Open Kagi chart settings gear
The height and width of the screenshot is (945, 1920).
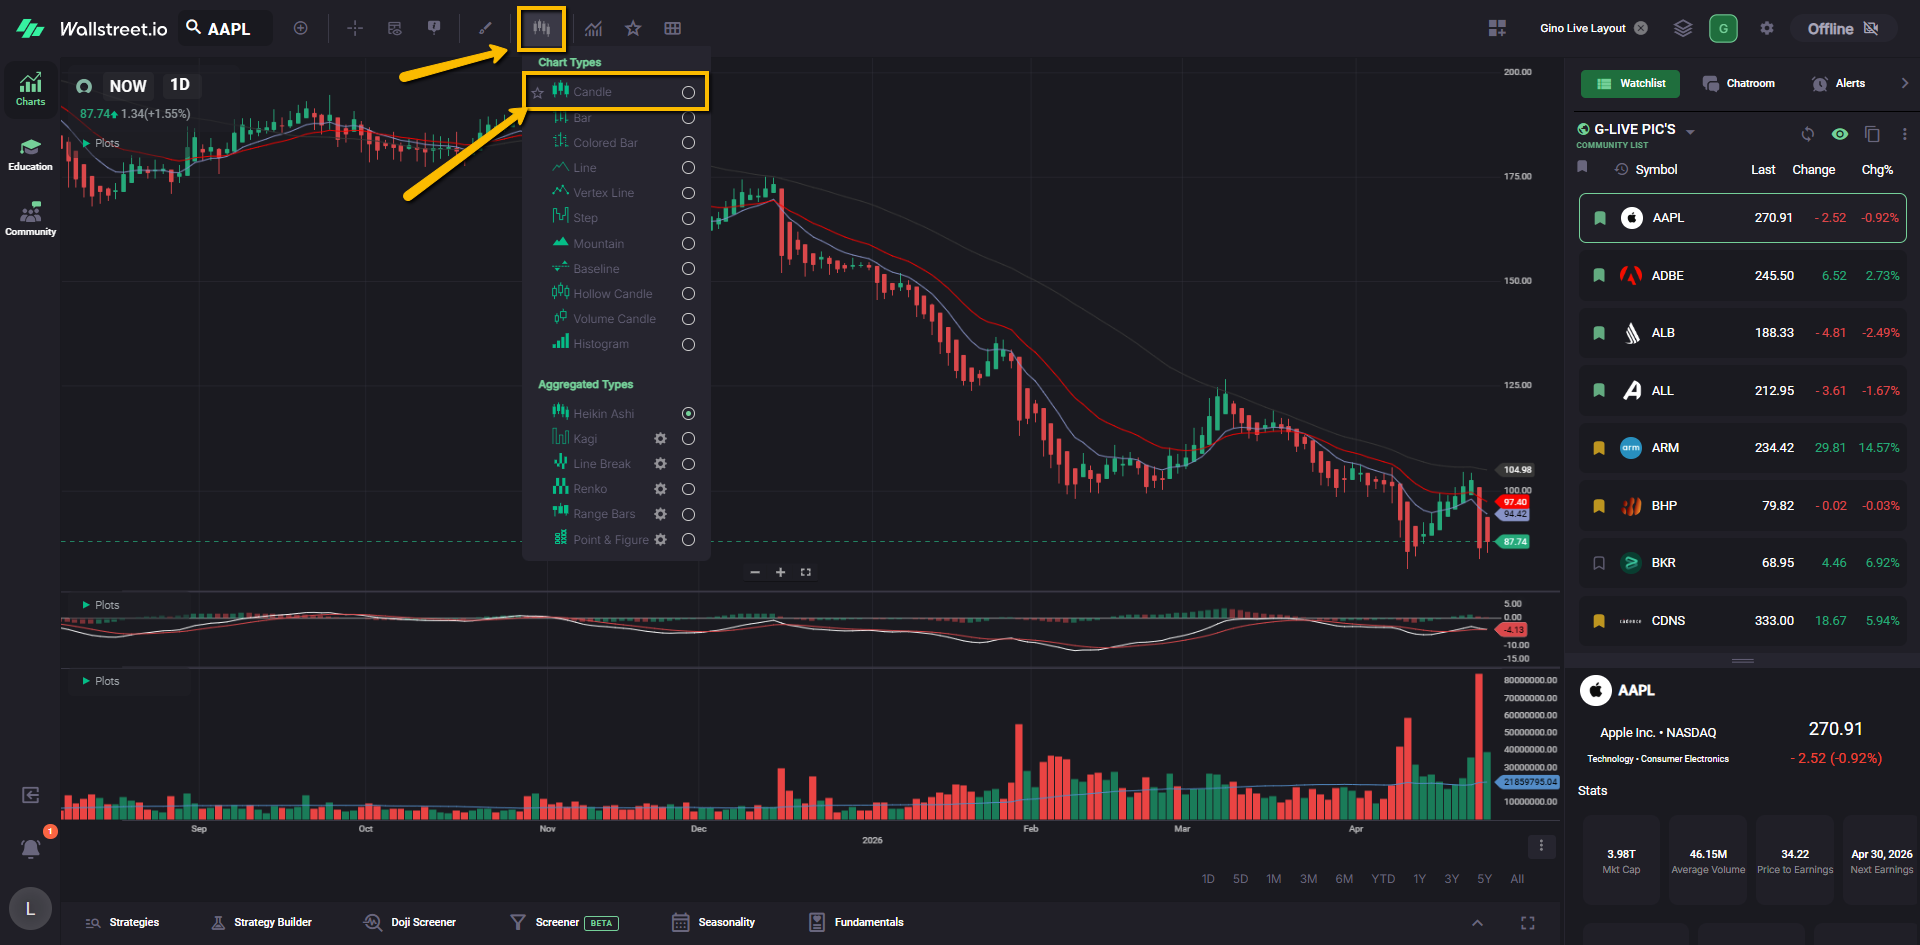(x=660, y=439)
